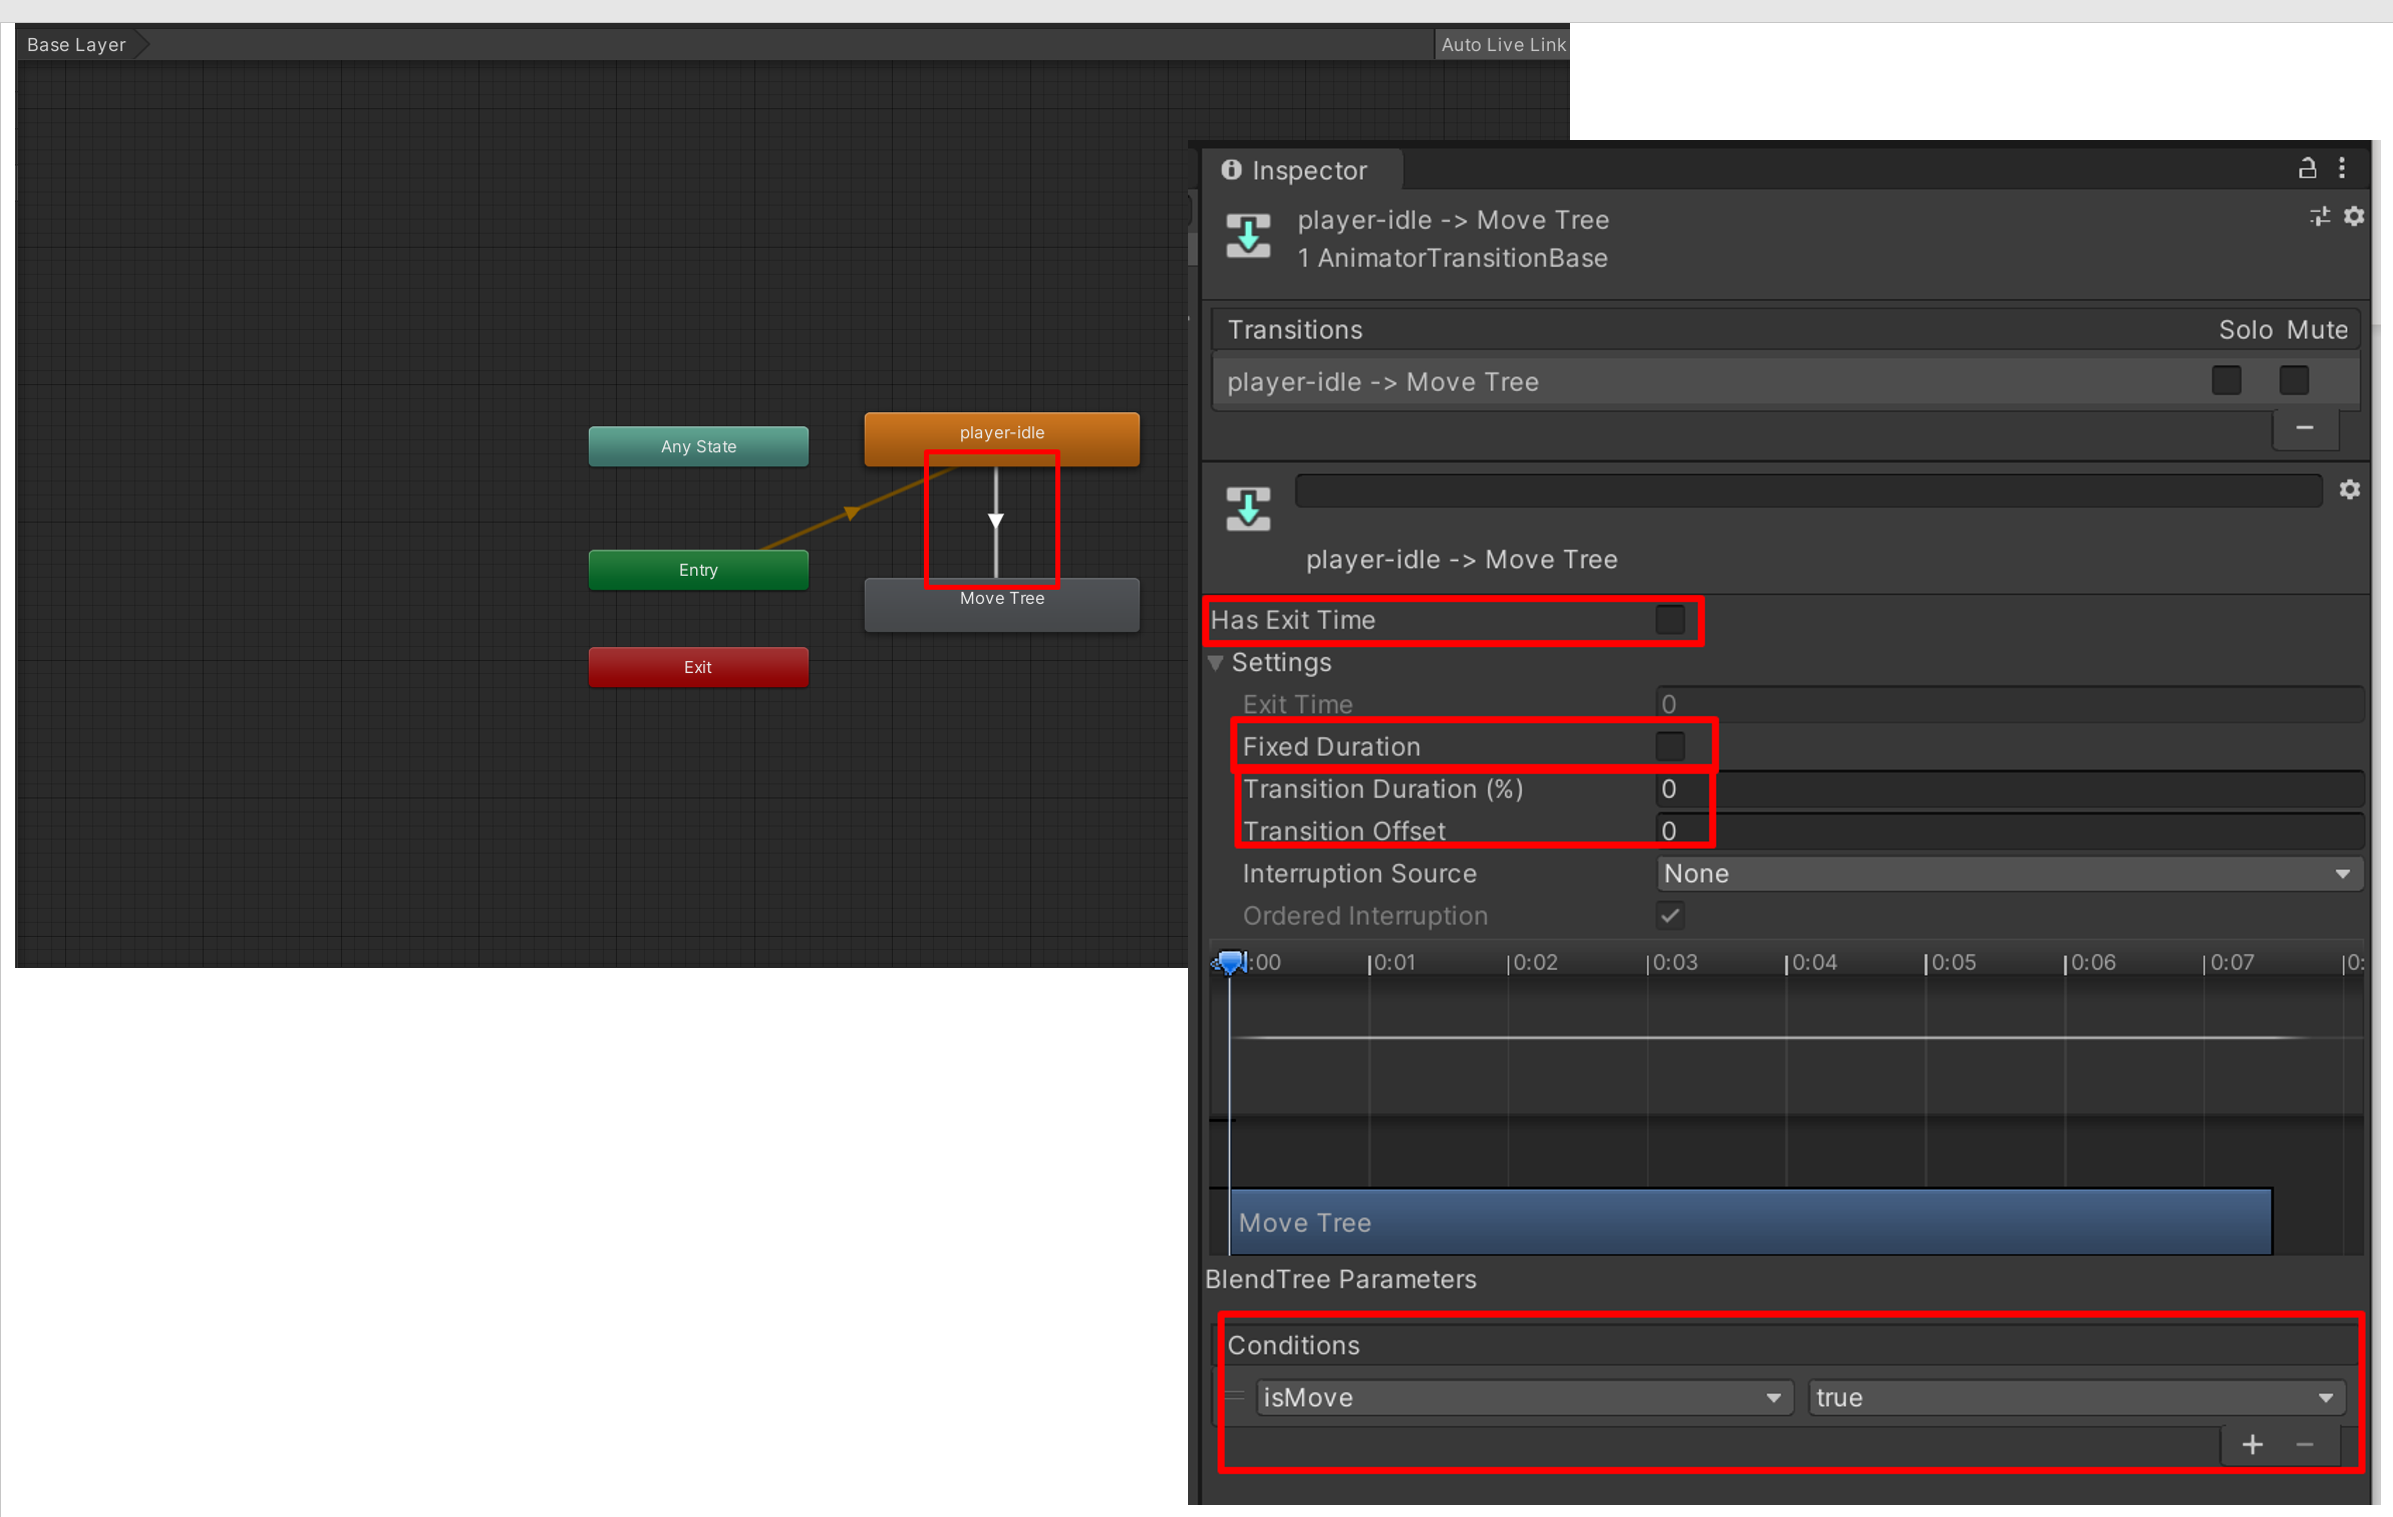Click the transition name field gear icon

pyautogui.click(x=2349, y=489)
